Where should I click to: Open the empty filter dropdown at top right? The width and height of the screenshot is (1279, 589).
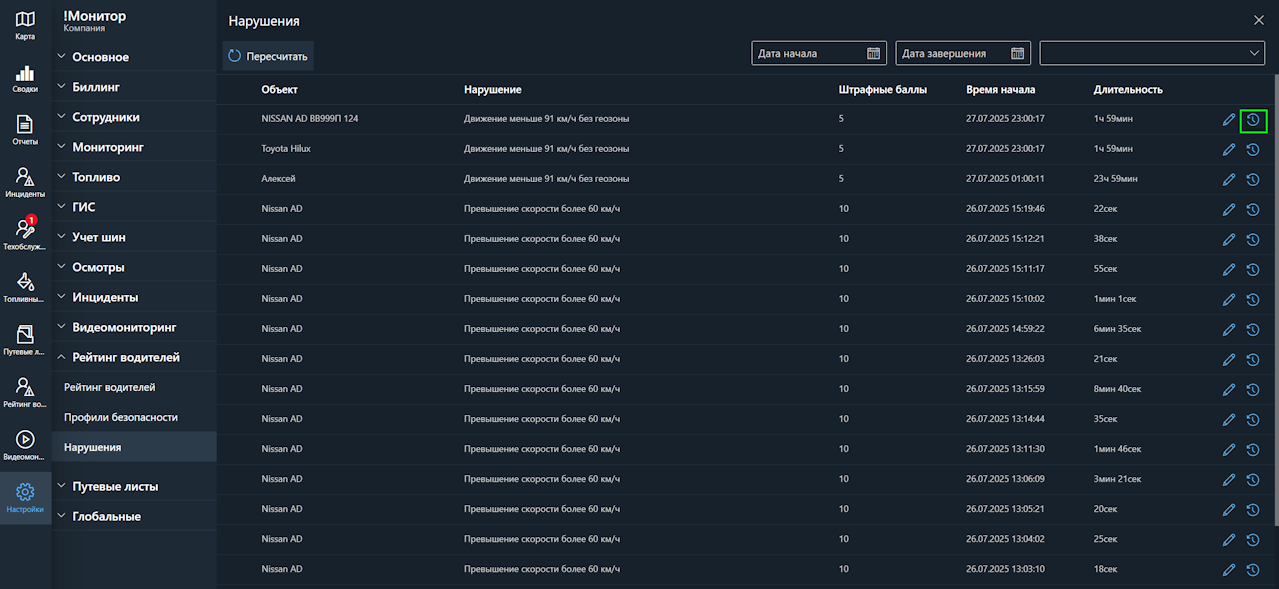pyautogui.click(x=1152, y=54)
